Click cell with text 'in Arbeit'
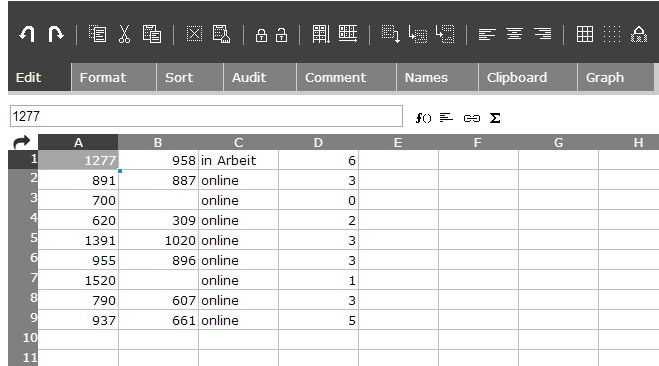This screenshot has width=659, height=366. 238,160
